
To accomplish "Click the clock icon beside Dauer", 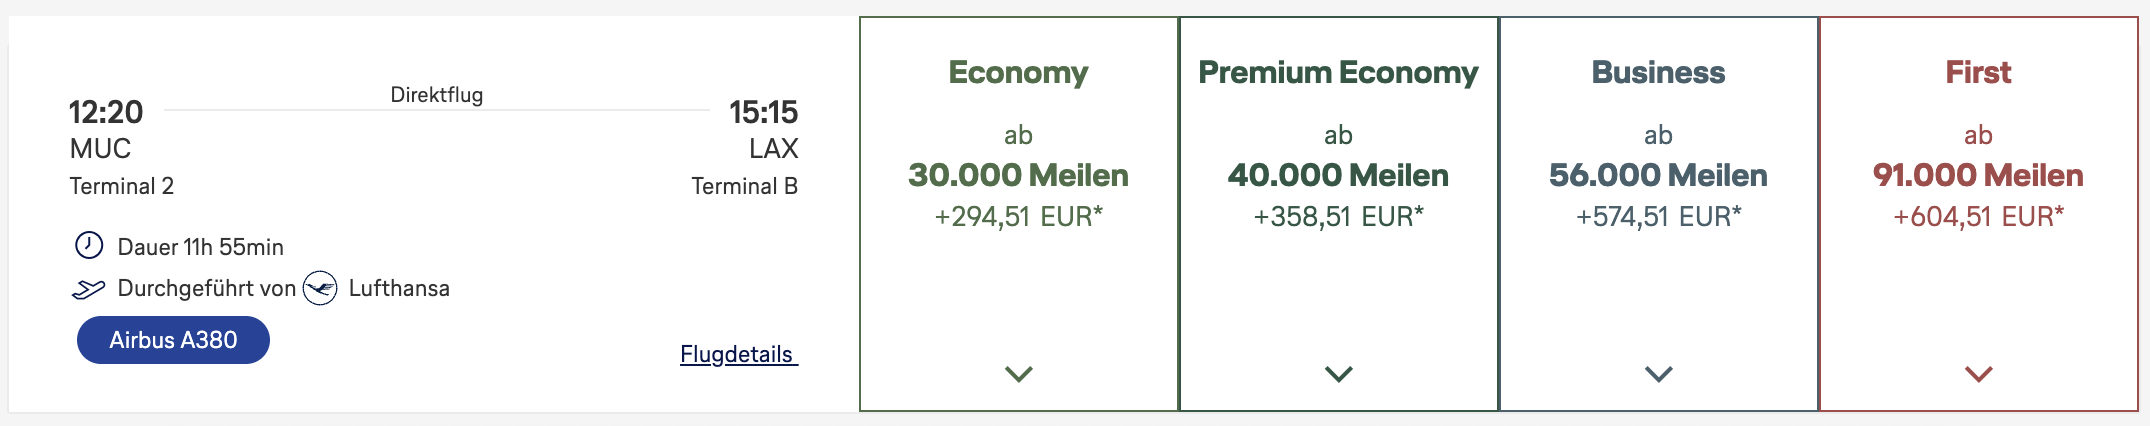I will coord(89,245).
